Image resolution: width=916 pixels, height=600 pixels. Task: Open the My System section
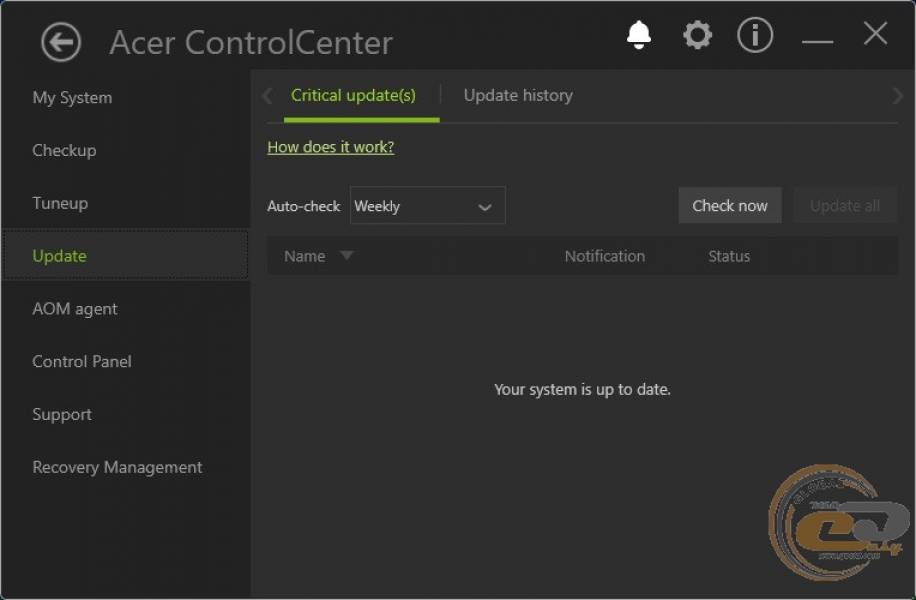tap(72, 98)
